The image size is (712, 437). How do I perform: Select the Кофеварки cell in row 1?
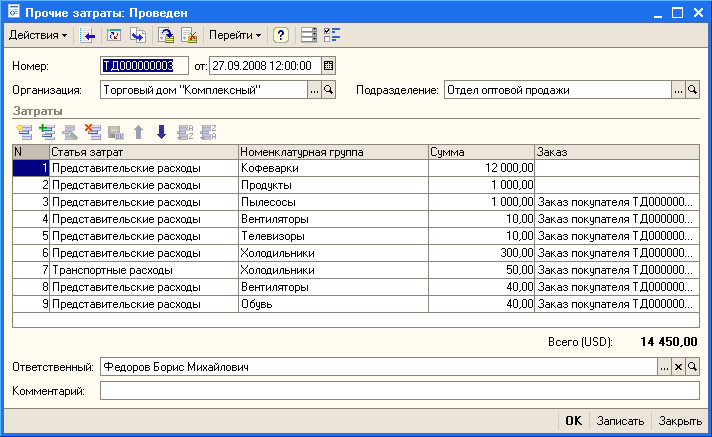(x=333, y=168)
